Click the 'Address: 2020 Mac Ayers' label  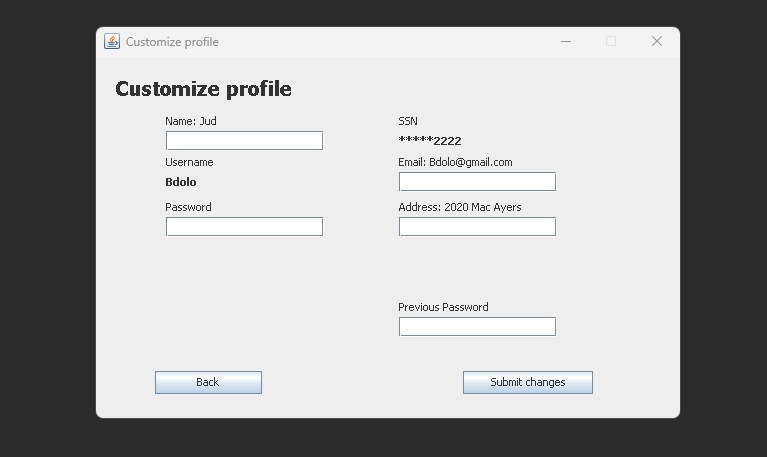tap(459, 207)
